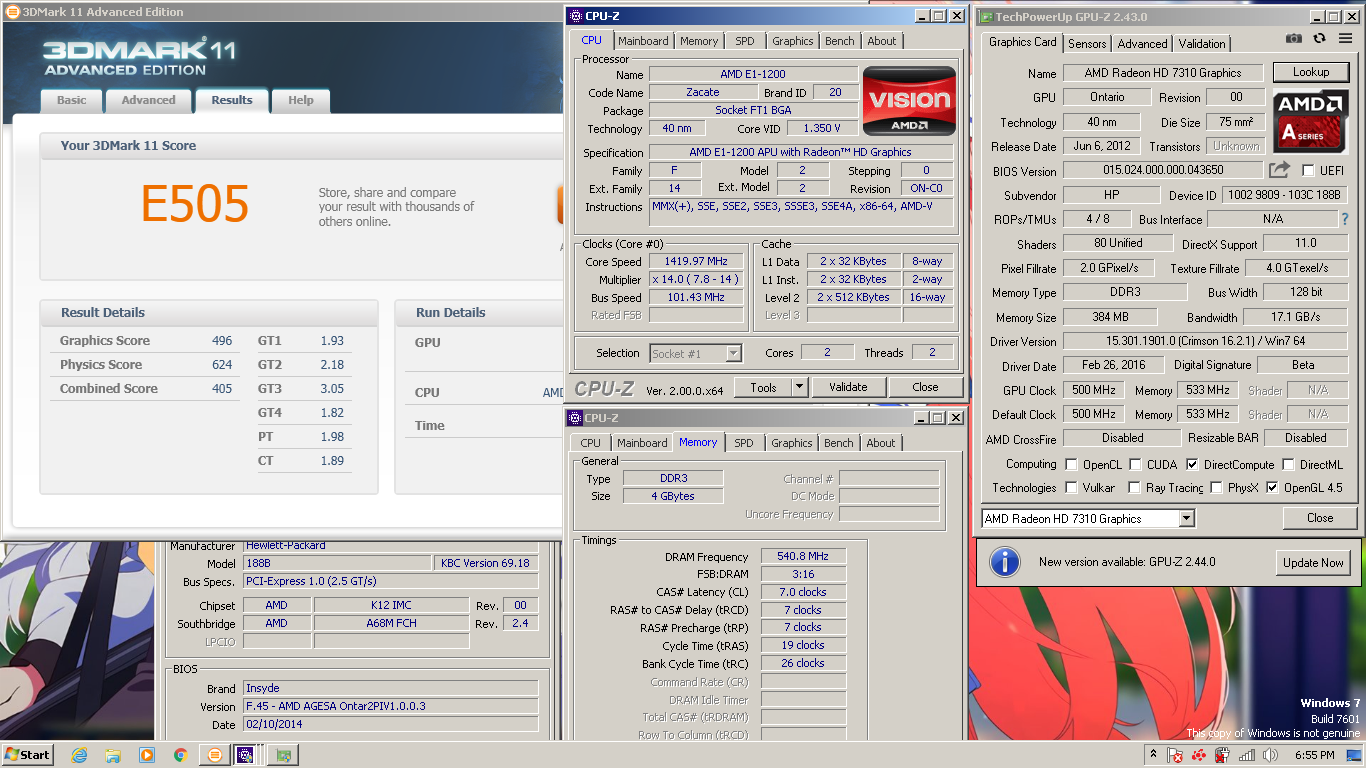
Task: Open Bench tab in upper CPU-Z window
Action: click(x=840, y=41)
